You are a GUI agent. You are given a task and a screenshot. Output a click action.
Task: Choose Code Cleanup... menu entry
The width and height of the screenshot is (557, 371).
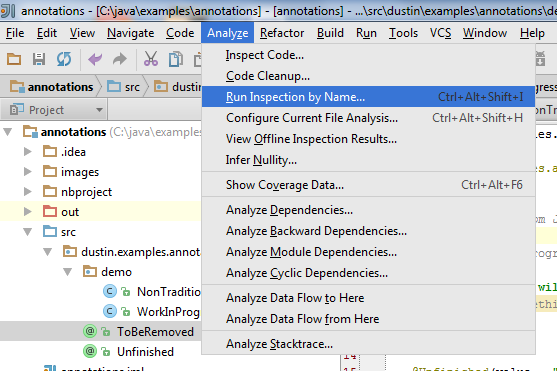[368, 76]
